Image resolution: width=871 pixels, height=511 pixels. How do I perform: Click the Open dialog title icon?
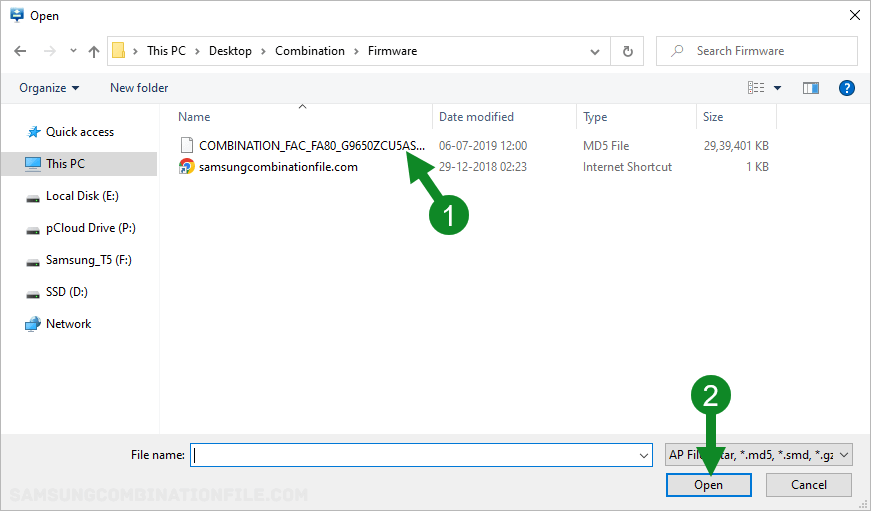[17, 15]
